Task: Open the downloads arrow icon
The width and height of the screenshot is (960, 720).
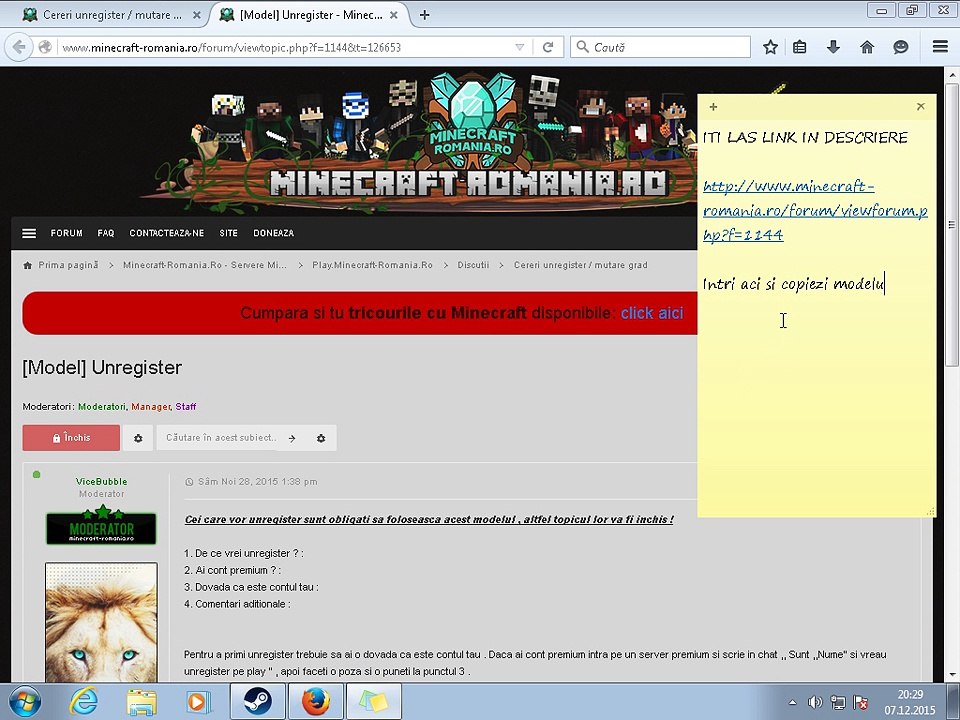Action: click(833, 47)
